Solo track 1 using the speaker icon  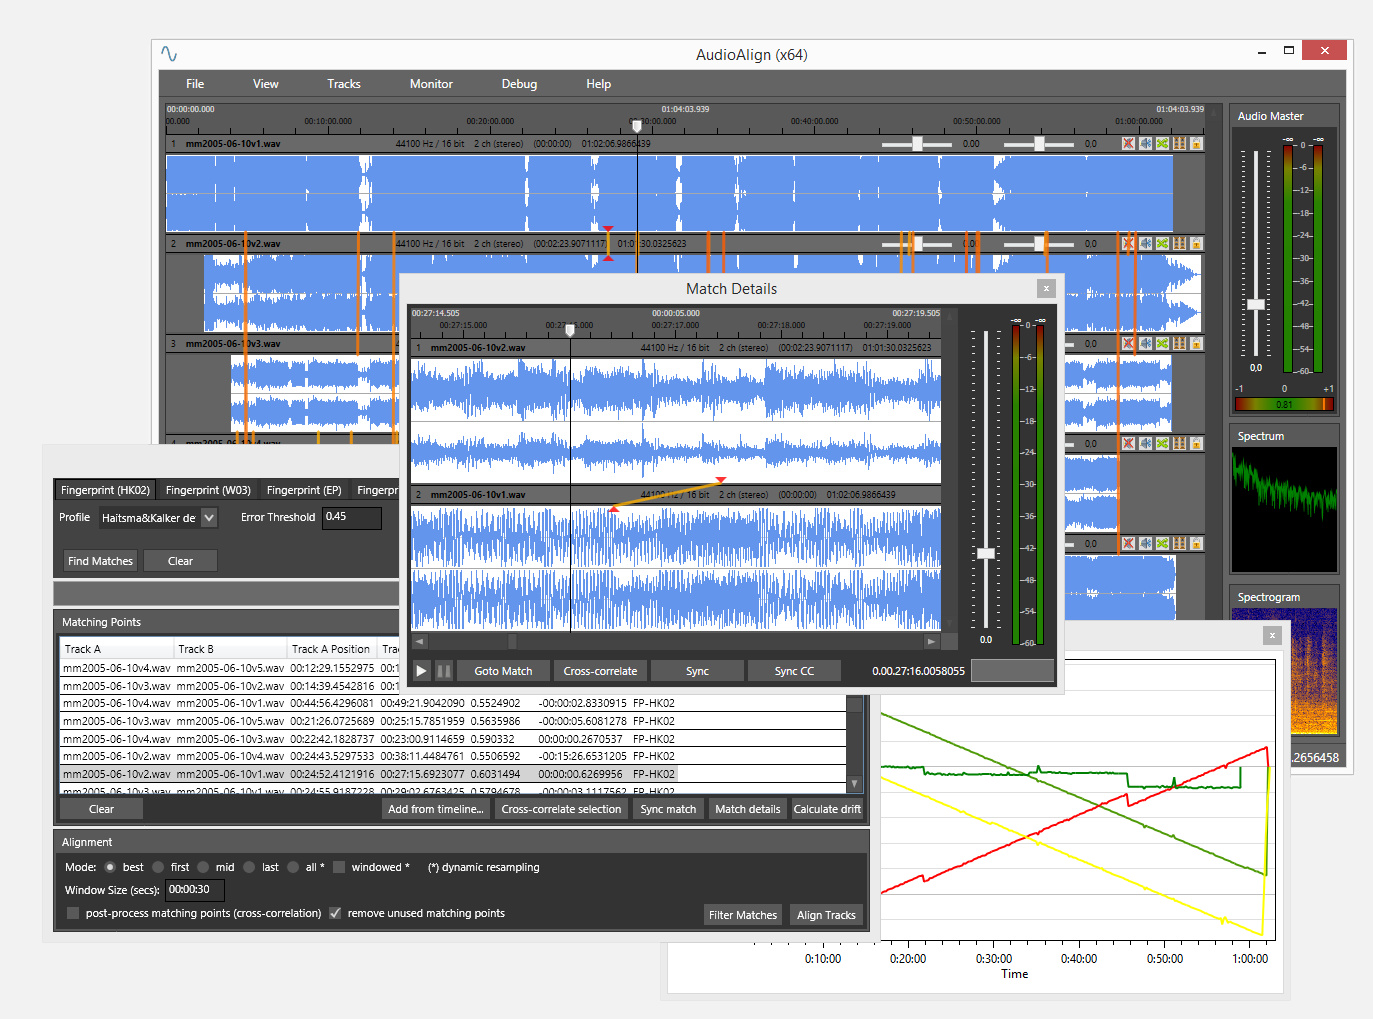point(1145,144)
